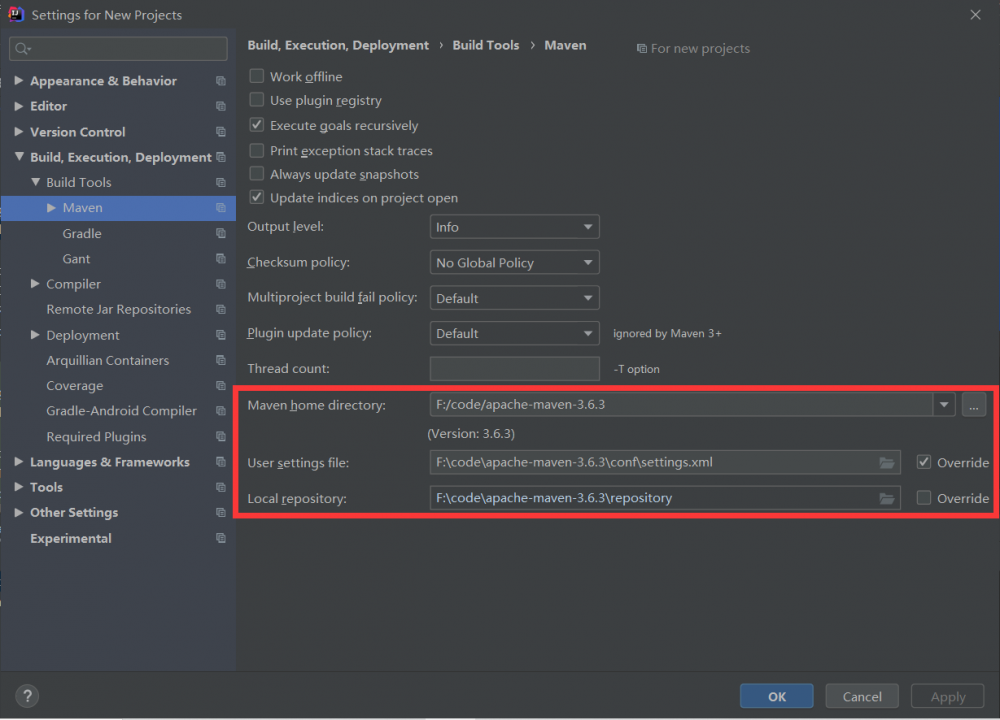Viewport: 1000px width, 720px height.
Task: Open the Remote Jar Repositories page
Action: [x=118, y=309]
